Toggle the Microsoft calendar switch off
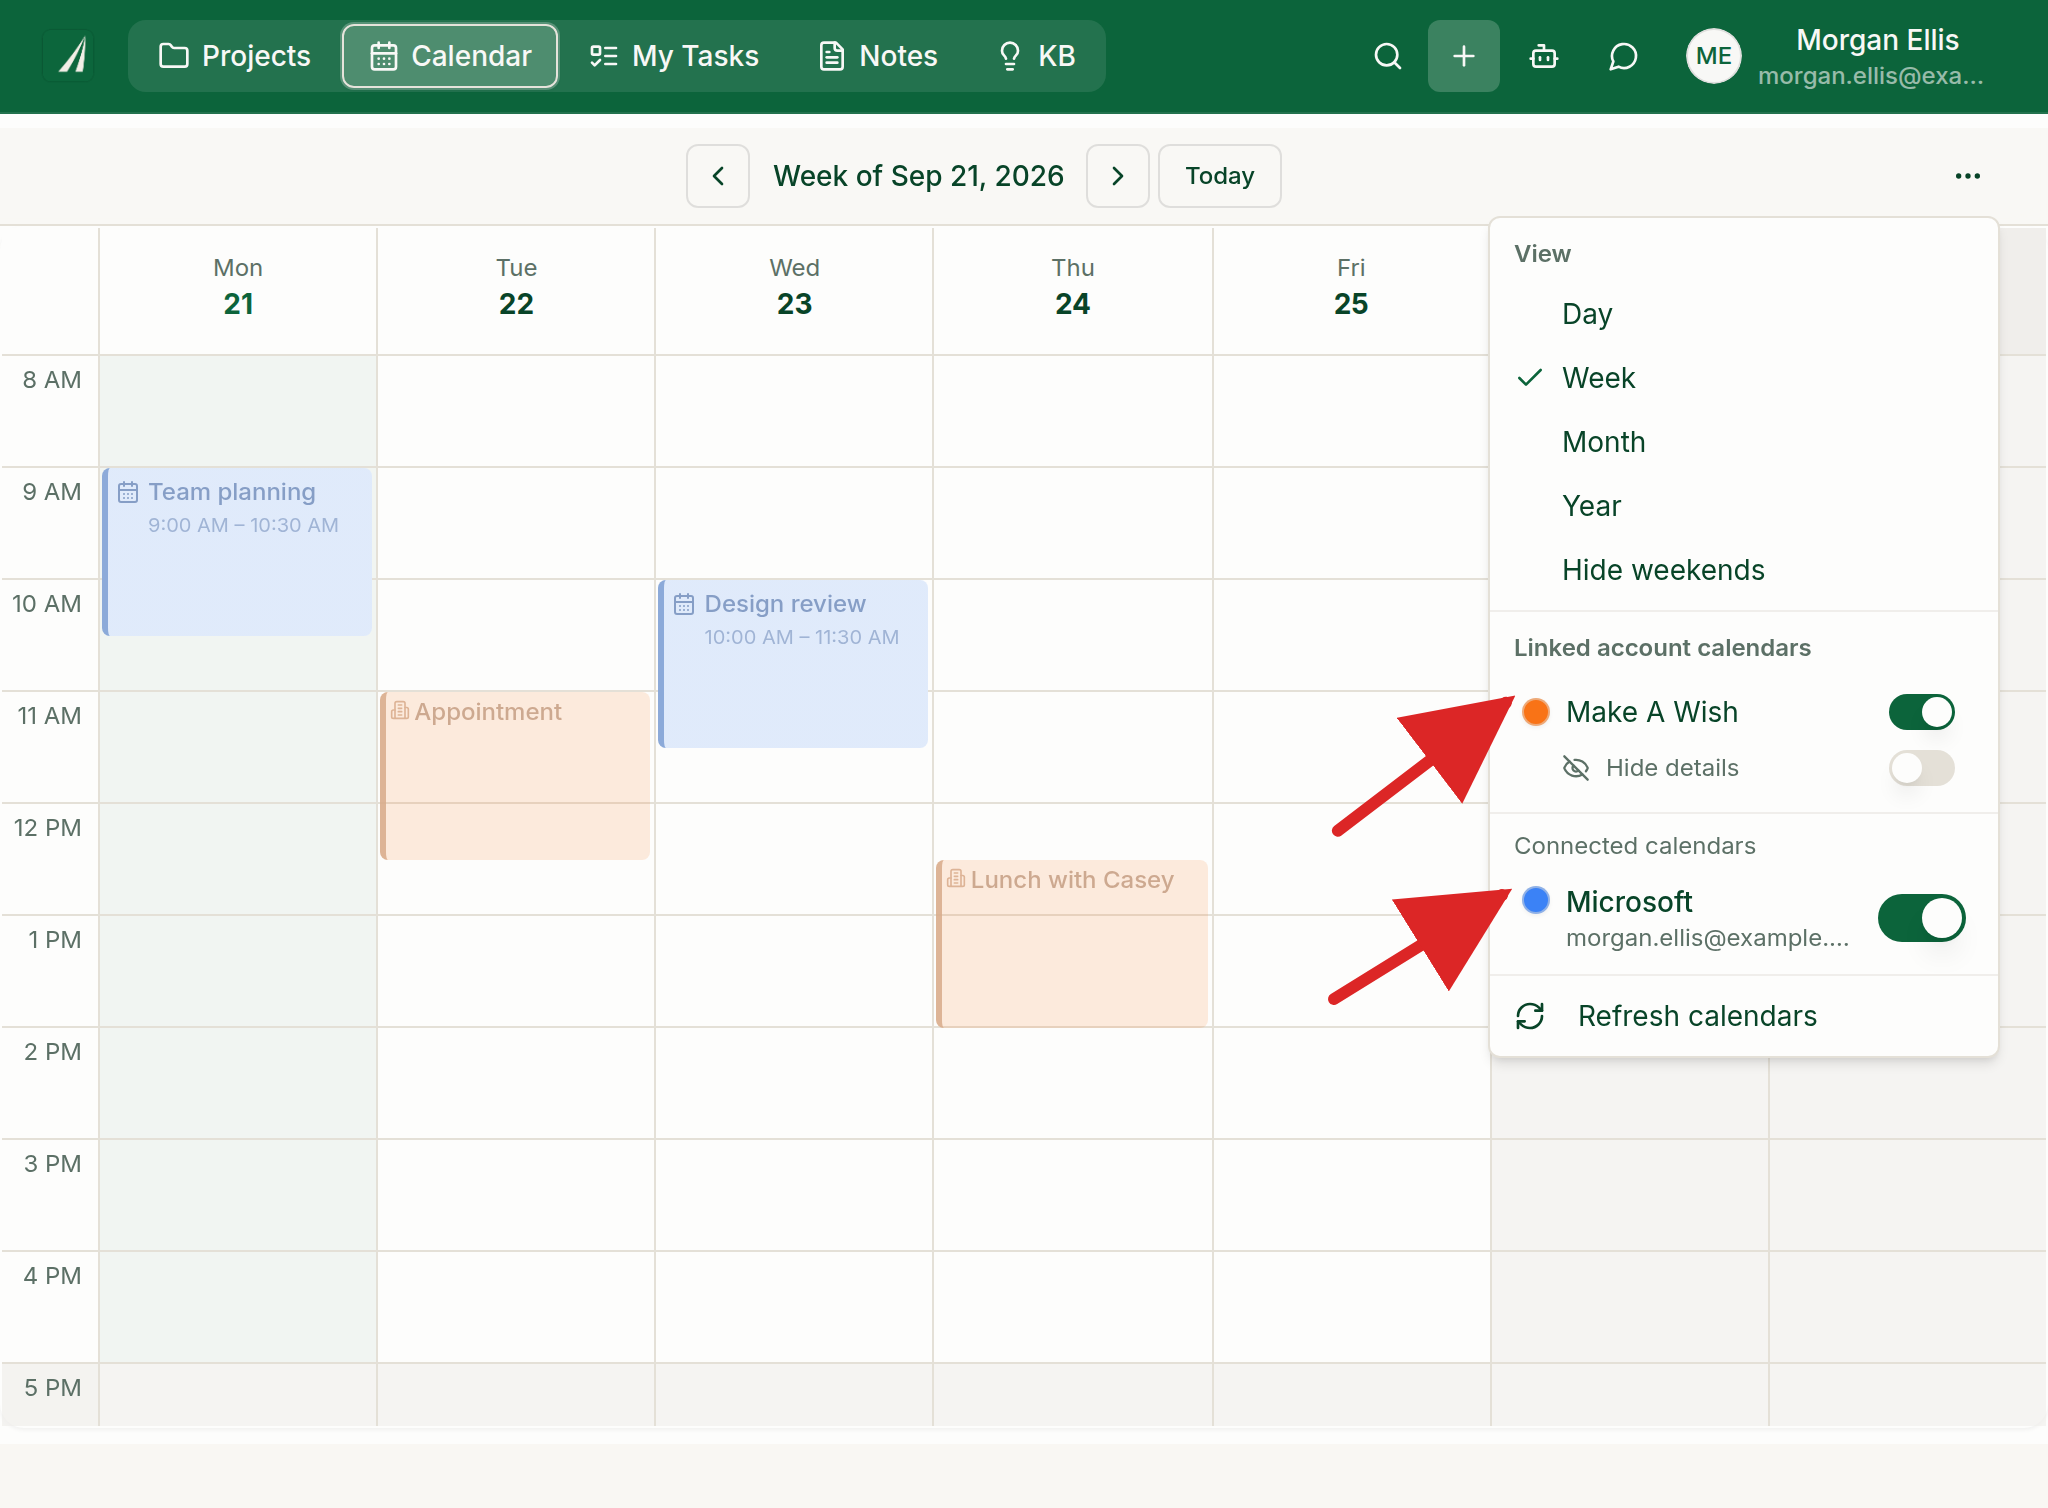This screenshot has width=2048, height=1508. (1921, 918)
